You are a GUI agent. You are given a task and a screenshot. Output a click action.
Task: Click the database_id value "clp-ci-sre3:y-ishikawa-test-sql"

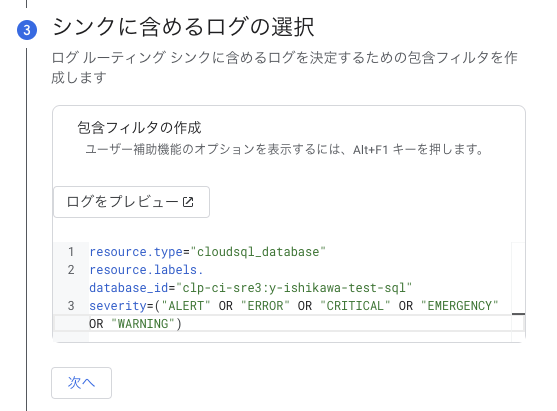pyautogui.click(x=293, y=288)
